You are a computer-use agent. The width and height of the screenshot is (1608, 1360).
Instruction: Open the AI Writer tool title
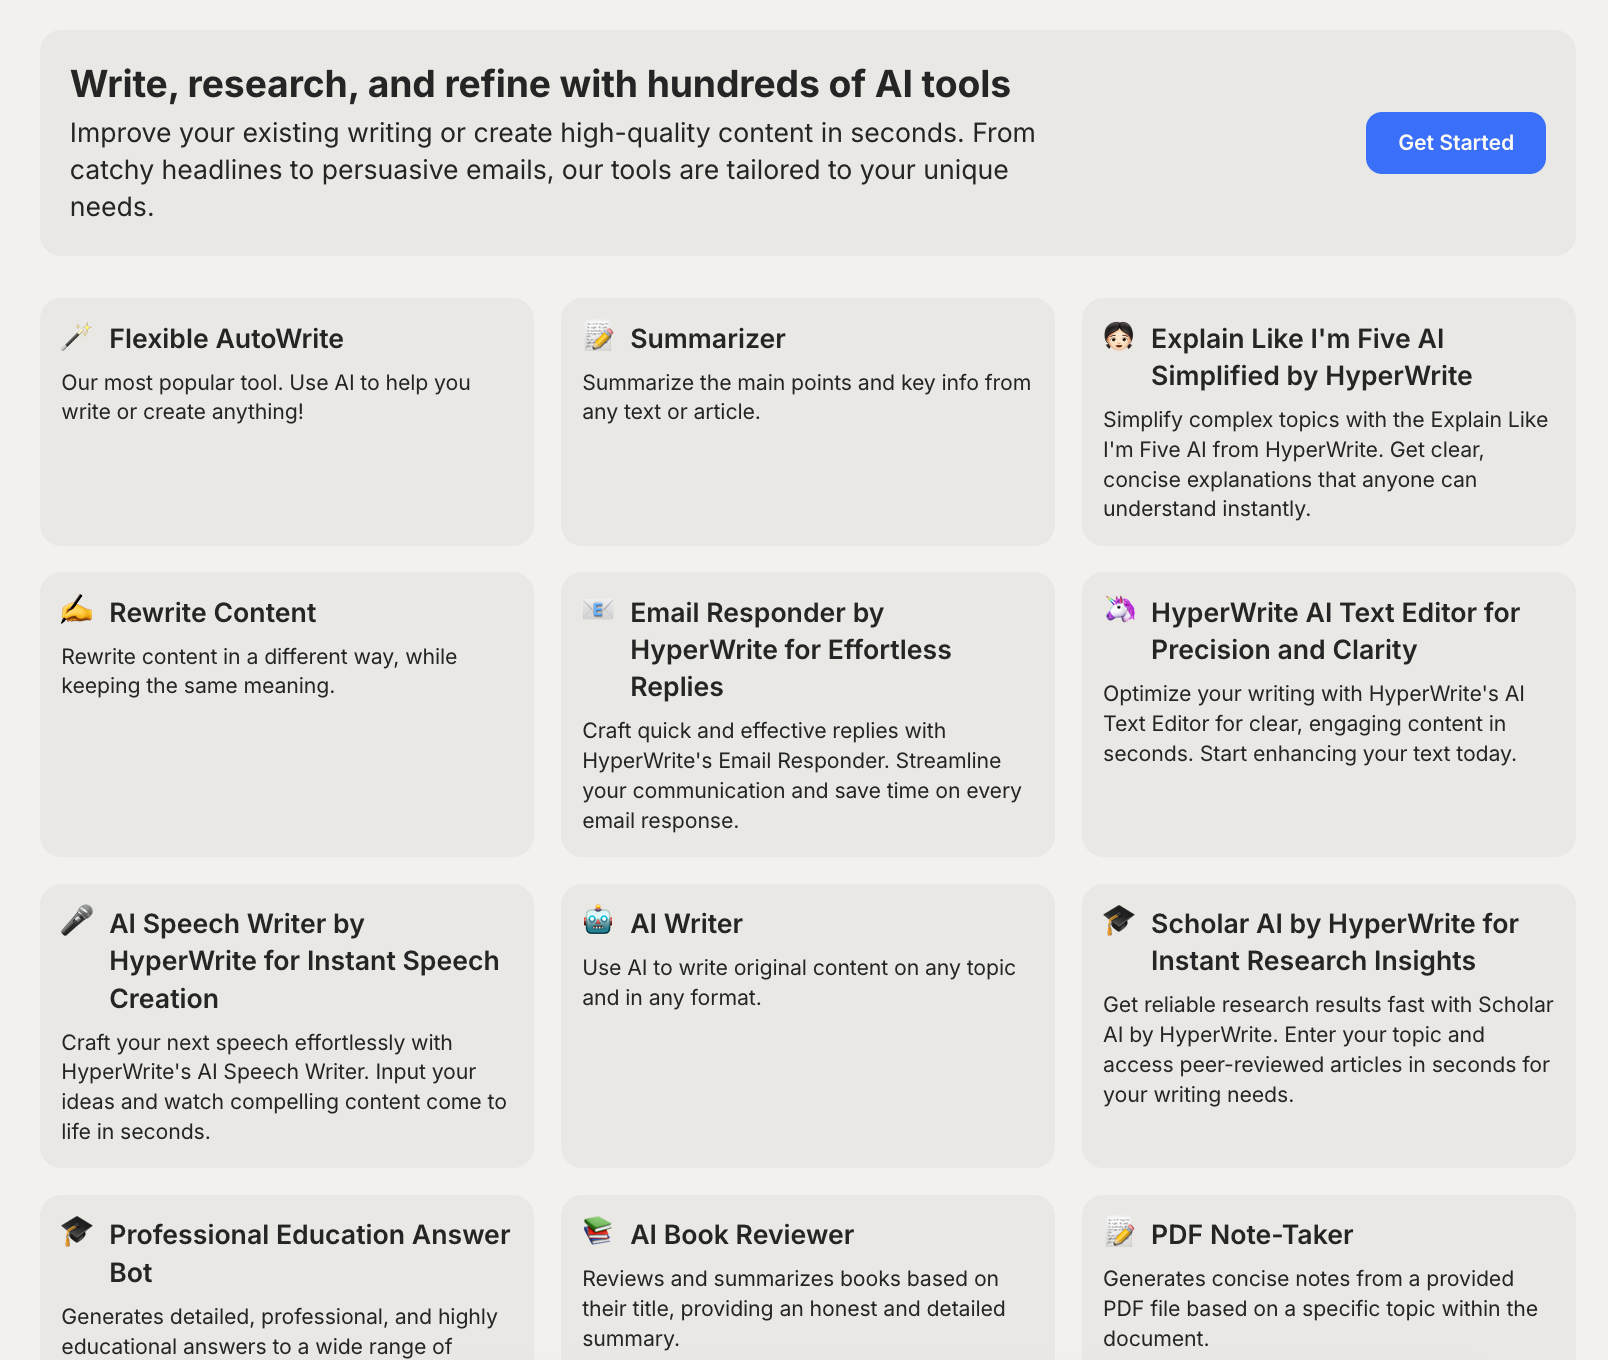[x=687, y=924]
